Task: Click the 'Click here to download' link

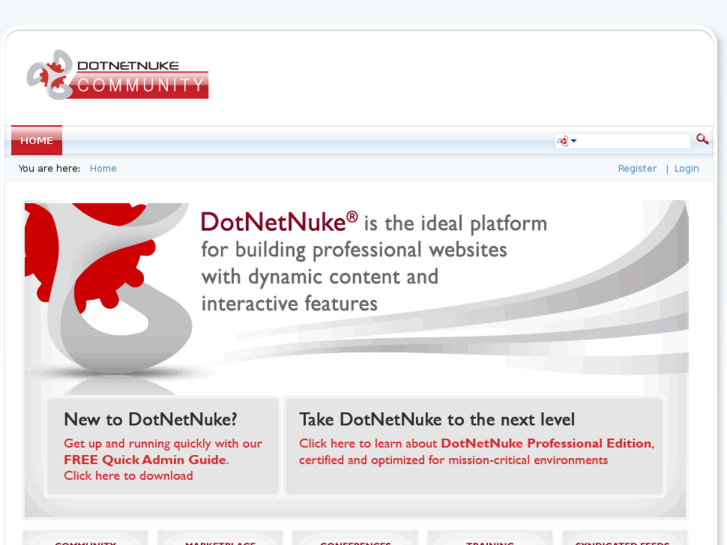Action: click(x=128, y=476)
